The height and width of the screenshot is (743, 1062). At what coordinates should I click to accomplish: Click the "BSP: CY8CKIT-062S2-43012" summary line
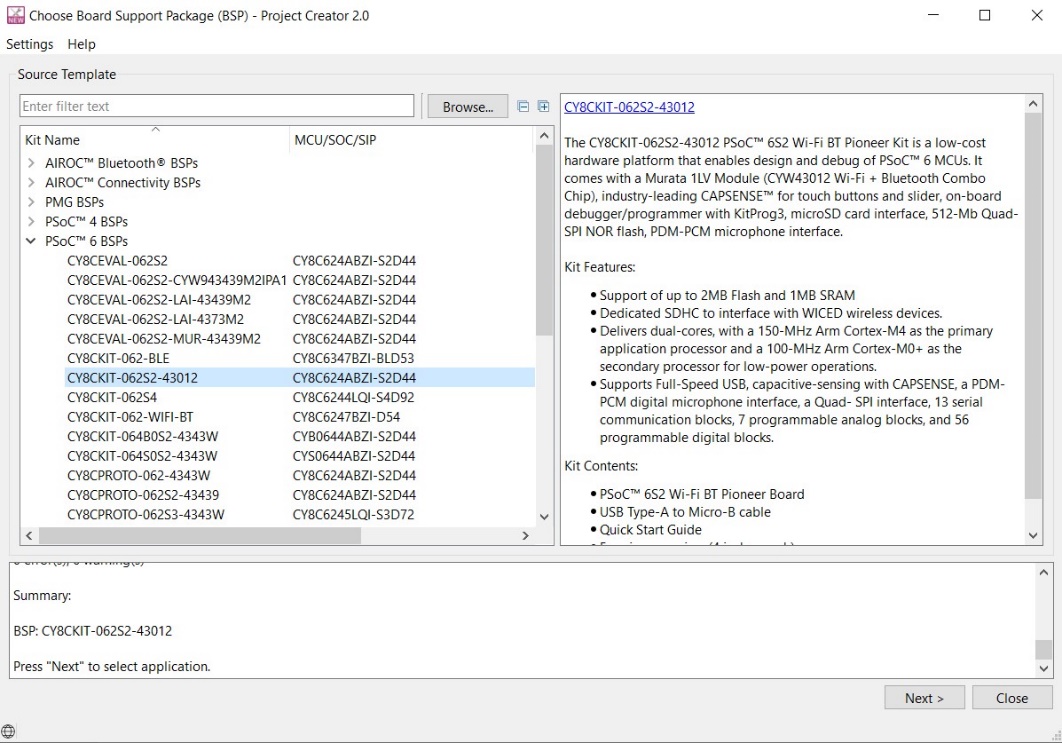click(x=93, y=631)
